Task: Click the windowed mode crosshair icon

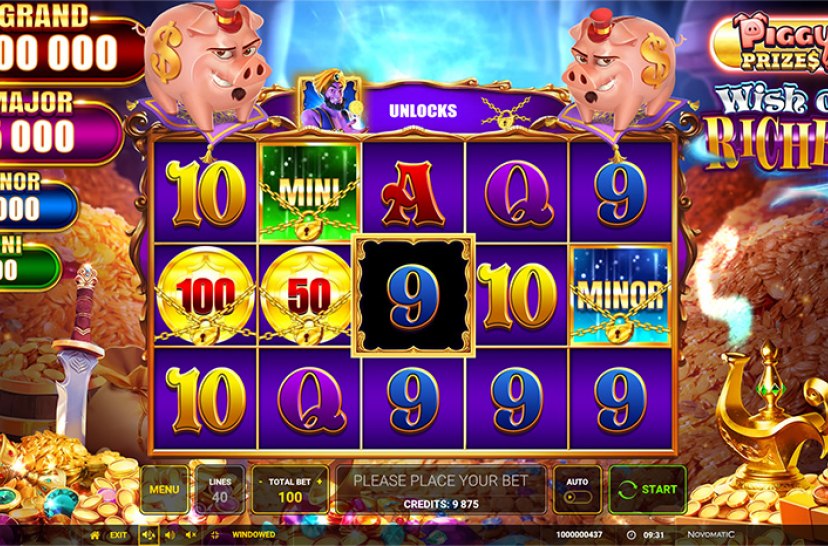Action: click(x=215, y=535)
